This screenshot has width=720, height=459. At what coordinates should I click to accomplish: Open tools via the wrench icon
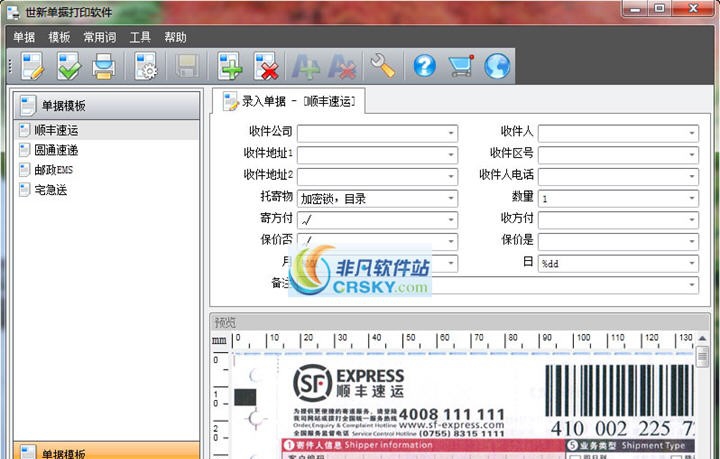382,66
